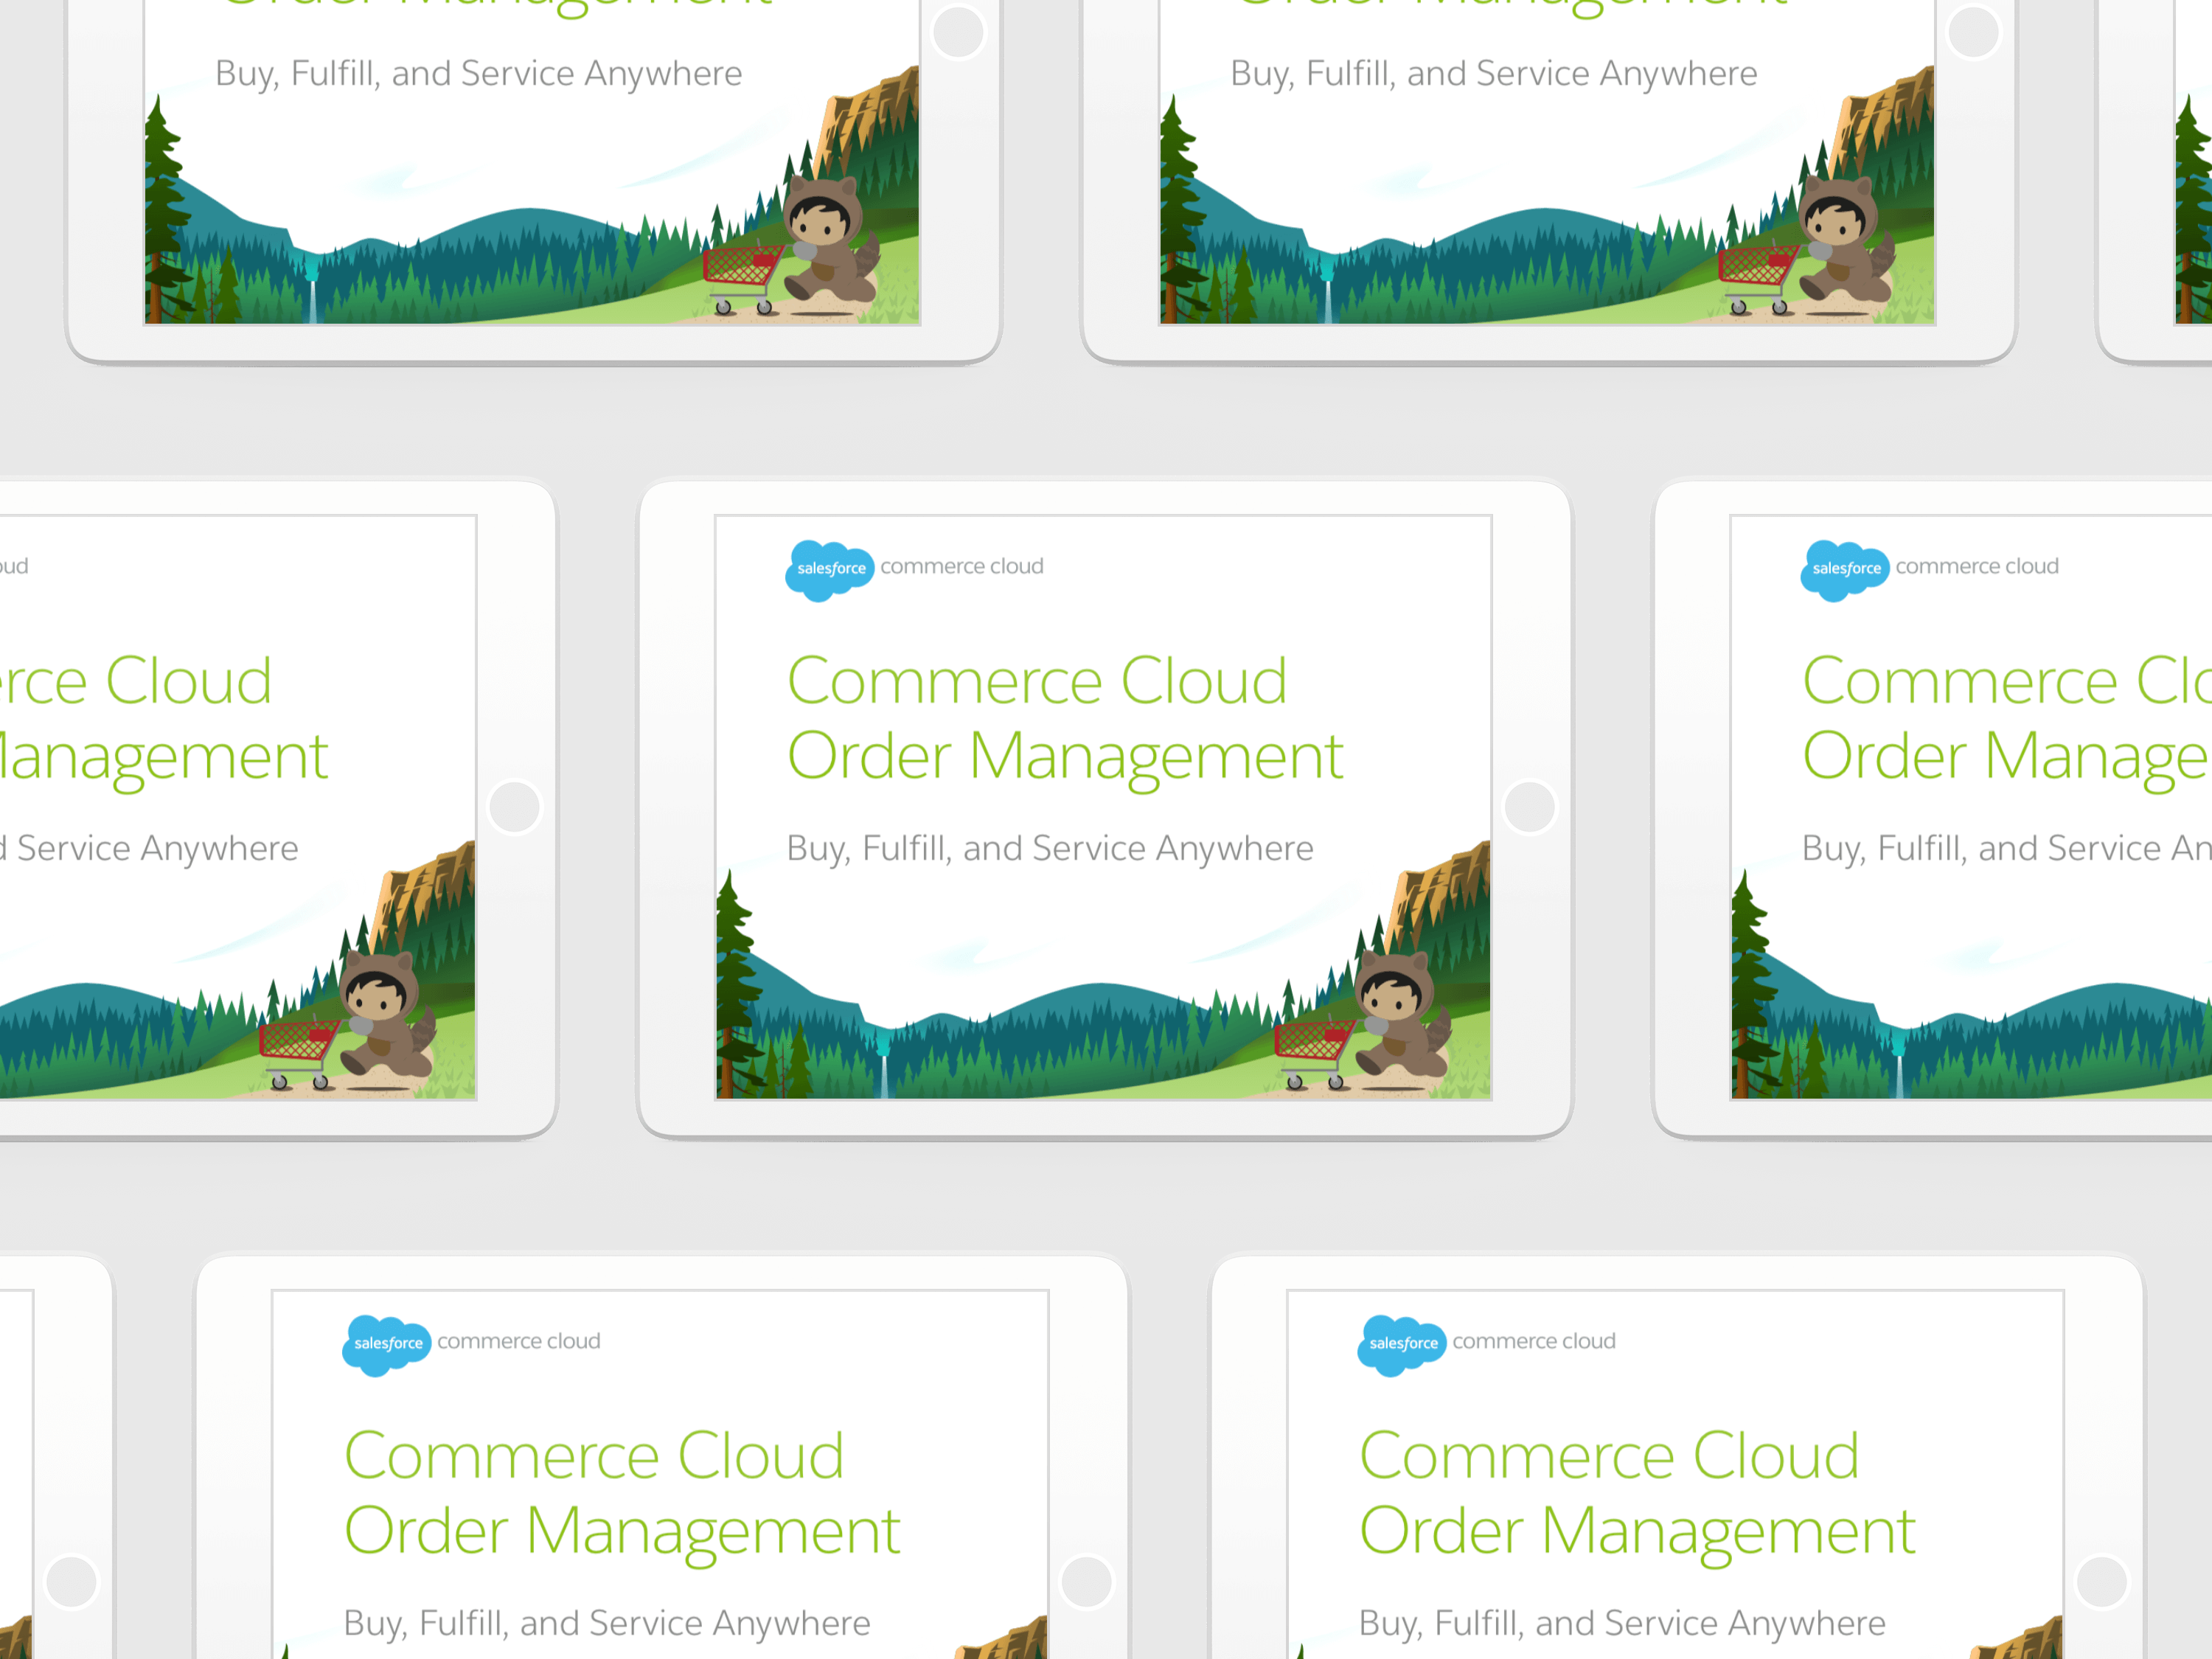The image size is (2212, 1659).
Task: Click Astro mascot on the top-middle tablet
Action: pos(1846,240)
